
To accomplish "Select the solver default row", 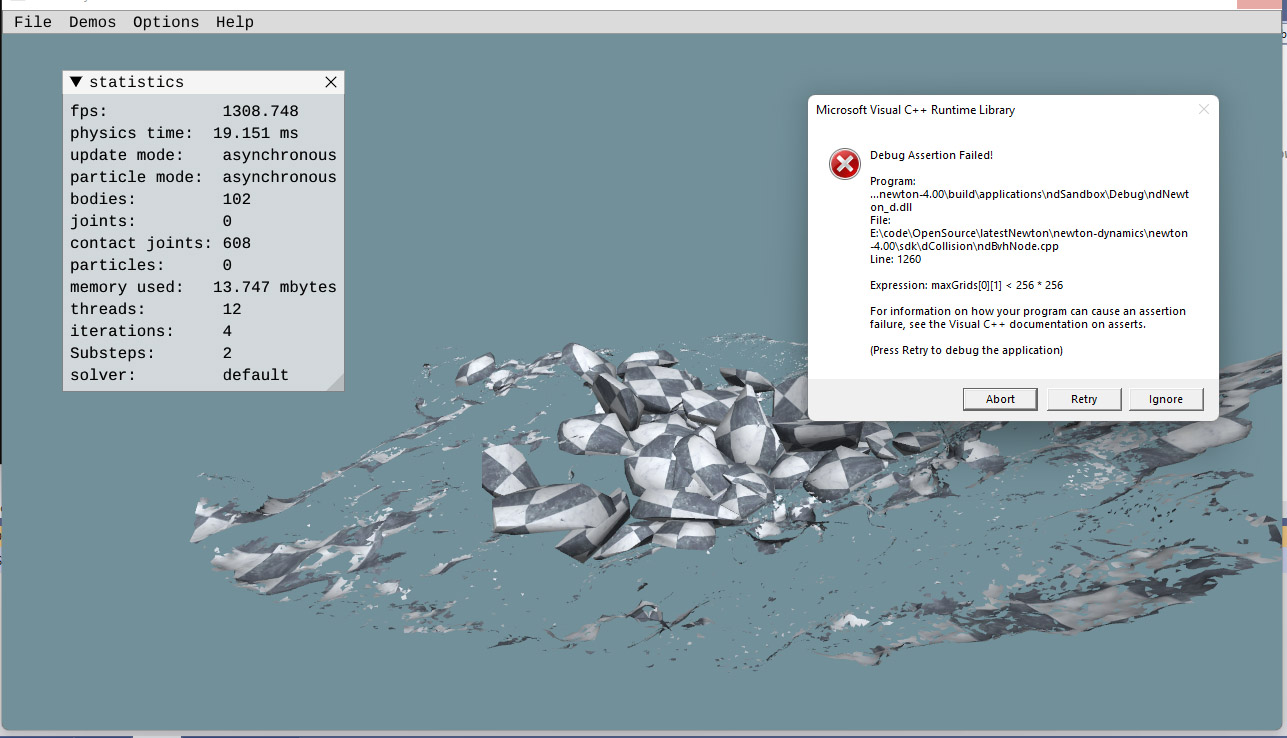I will (200, 375).
